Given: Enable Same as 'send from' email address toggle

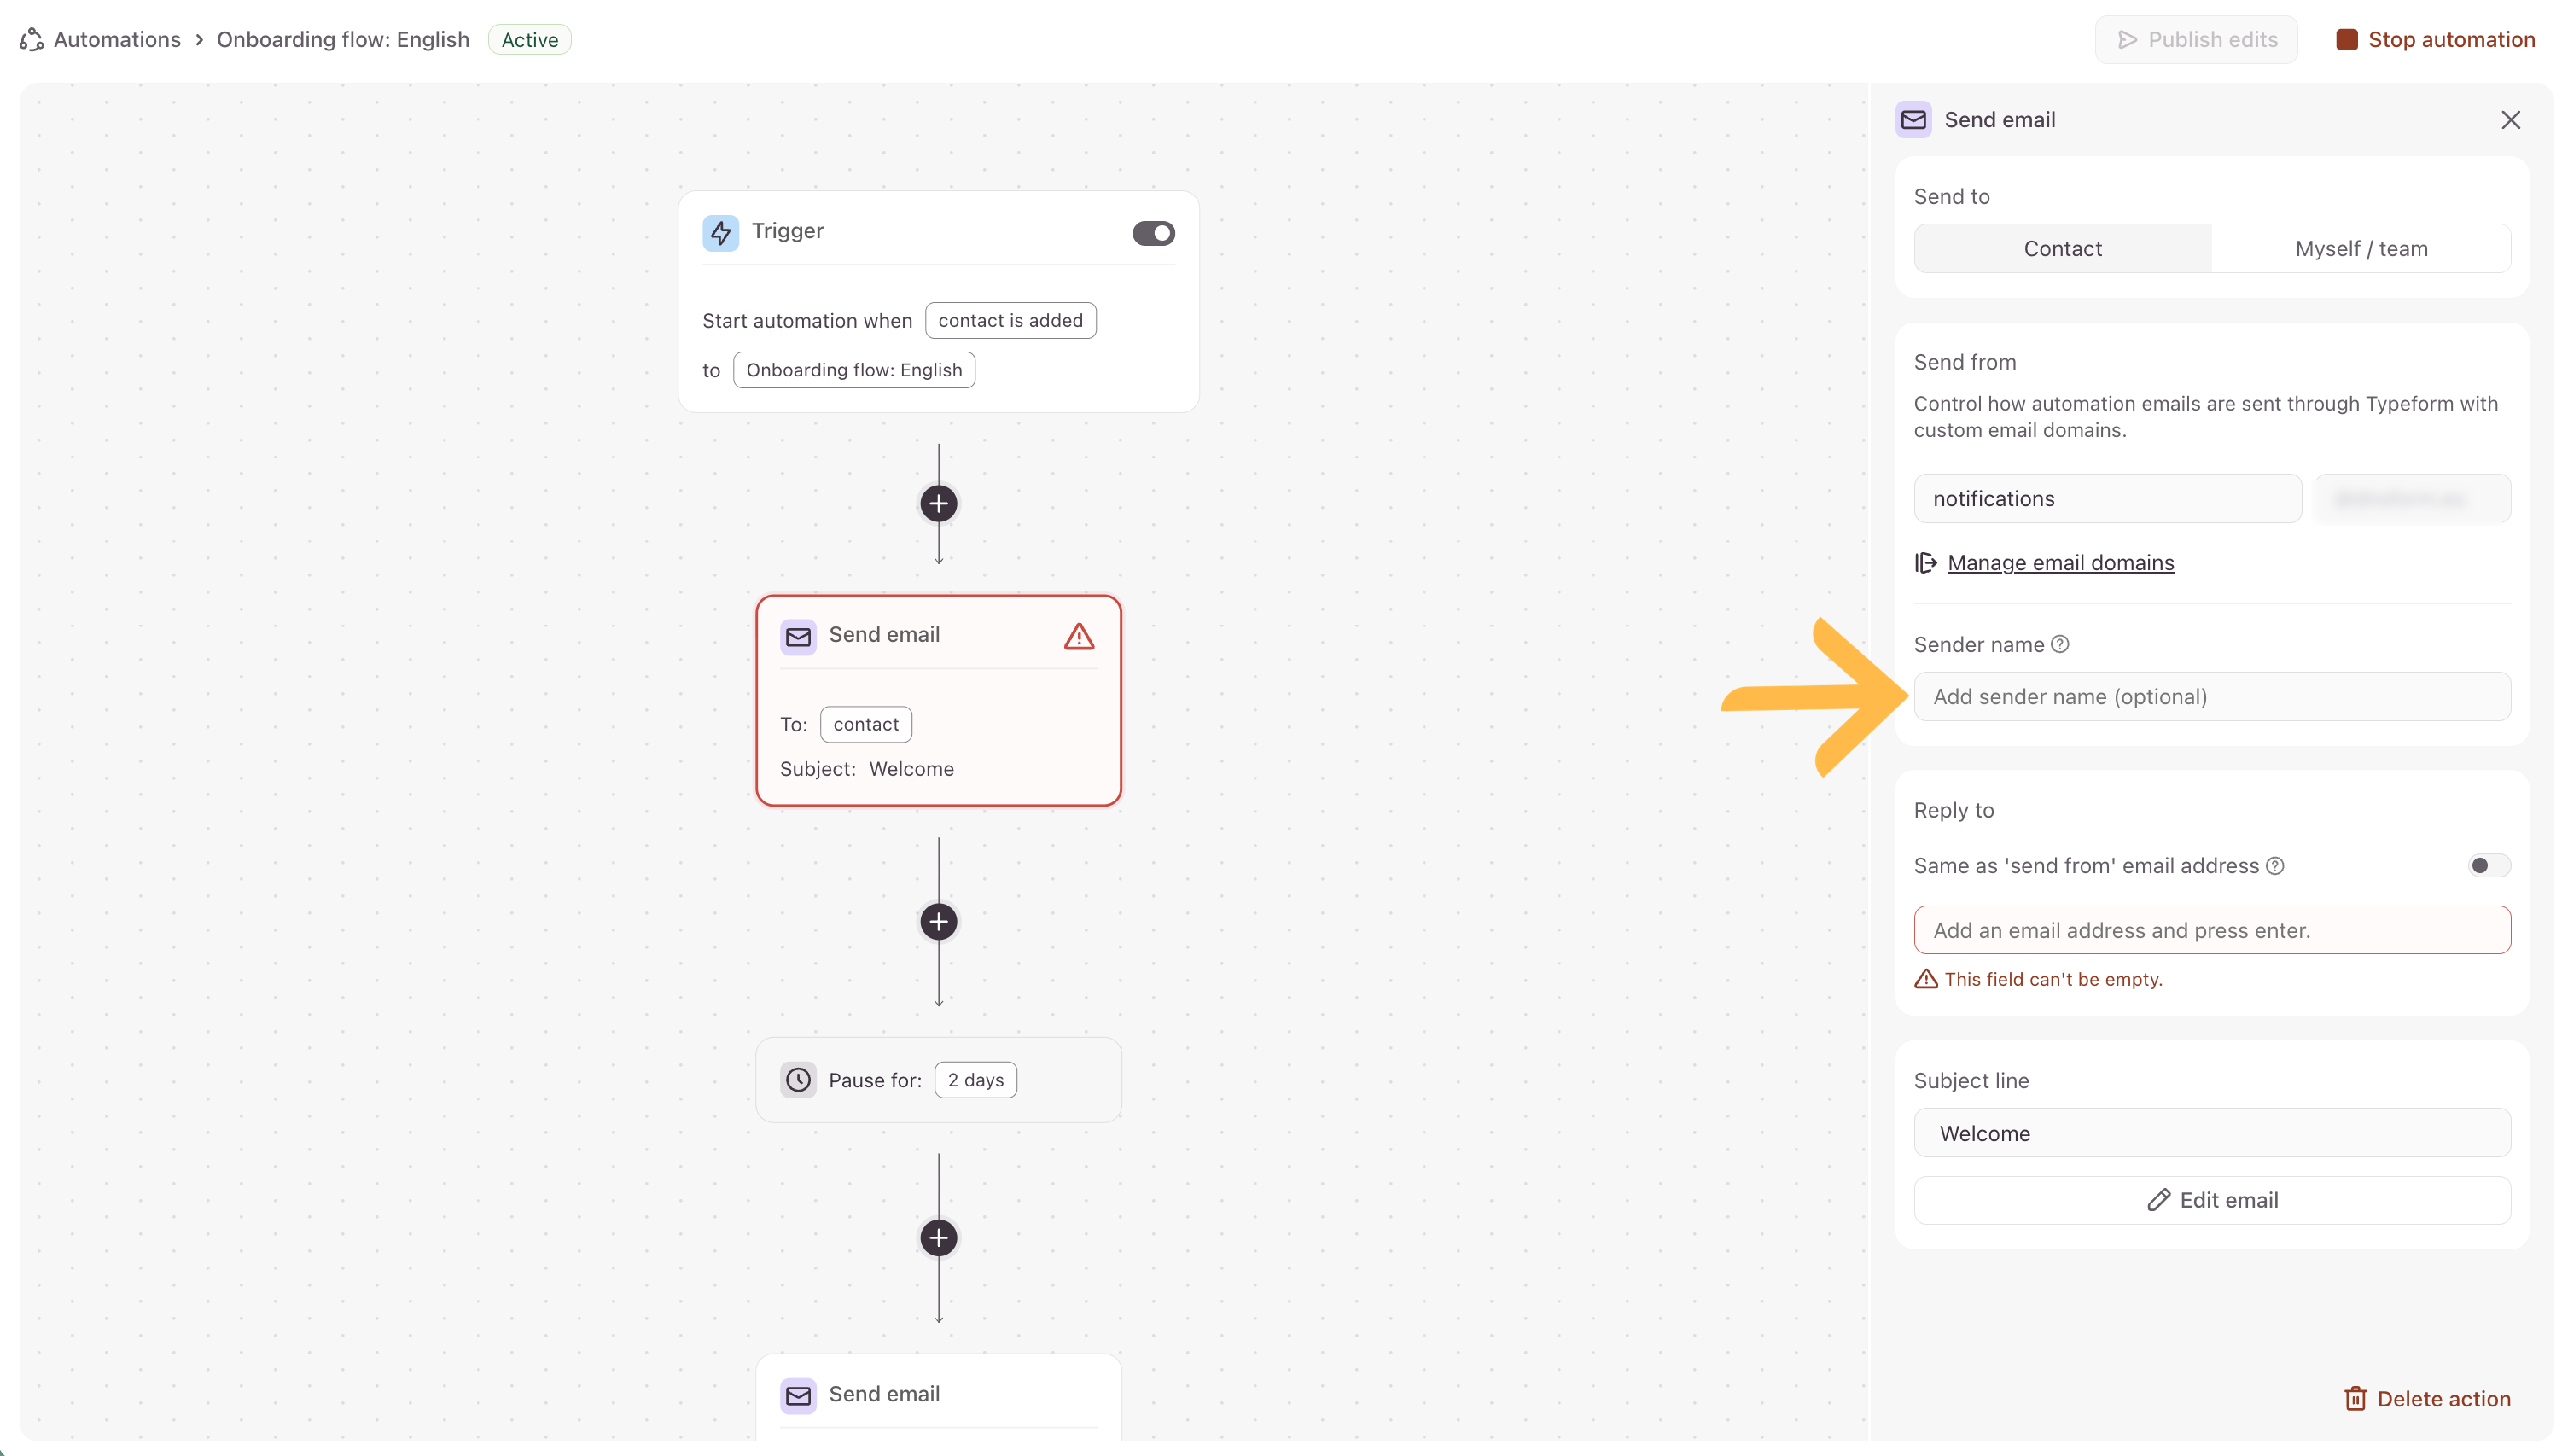Looking at the screenshot, I should pos(2488,866).
